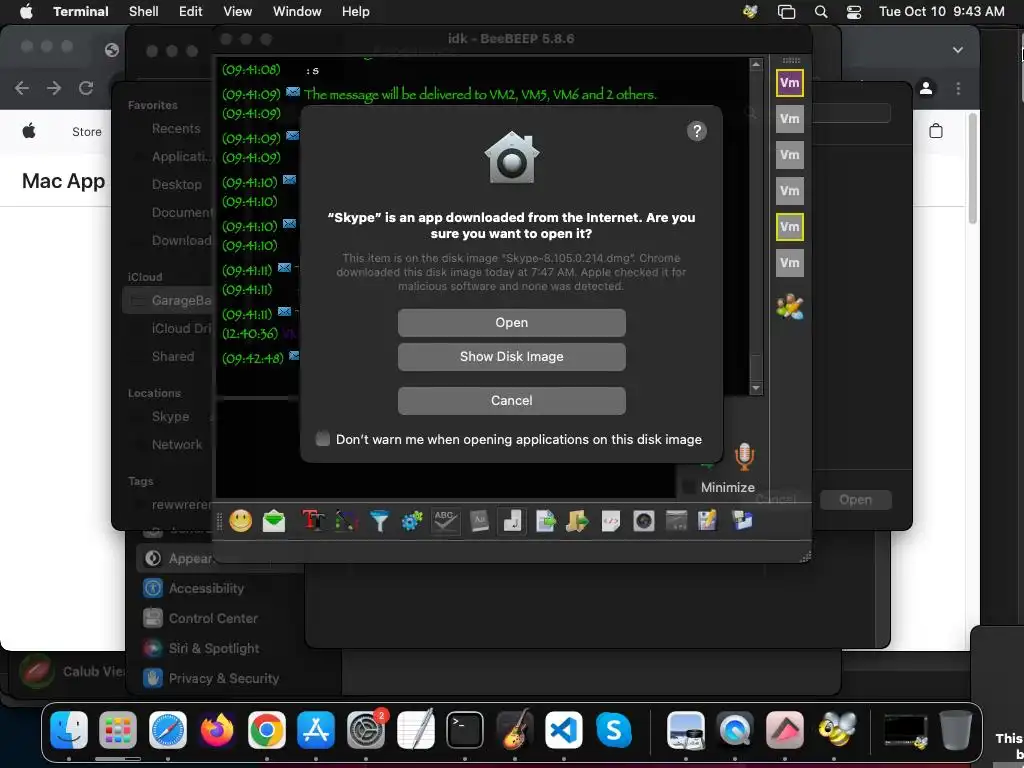The image size is (1024, 768).
Task: Check Don't warn me when opening applications
Action: point(323,438)
